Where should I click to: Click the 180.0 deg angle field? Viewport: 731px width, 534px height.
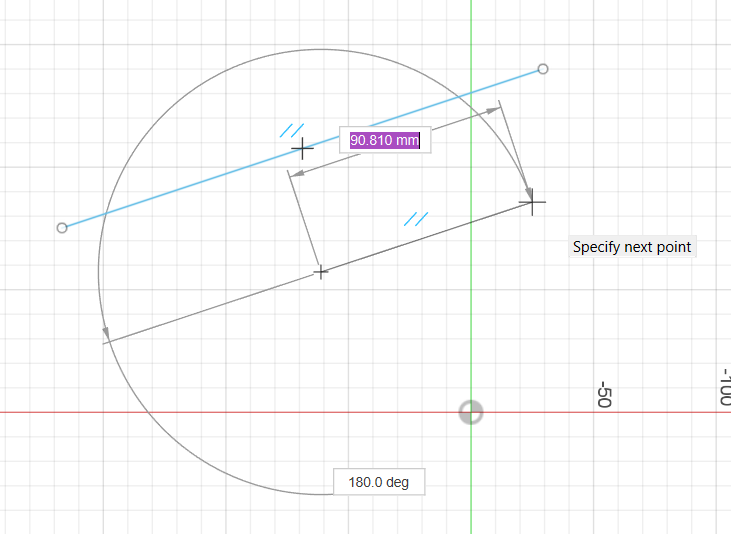379,482
